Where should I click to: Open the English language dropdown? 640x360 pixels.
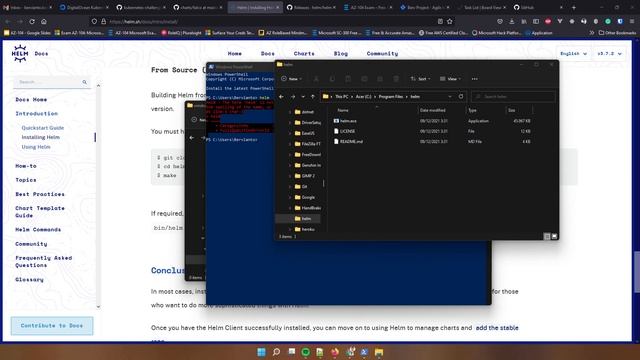(x=573, y=53)
